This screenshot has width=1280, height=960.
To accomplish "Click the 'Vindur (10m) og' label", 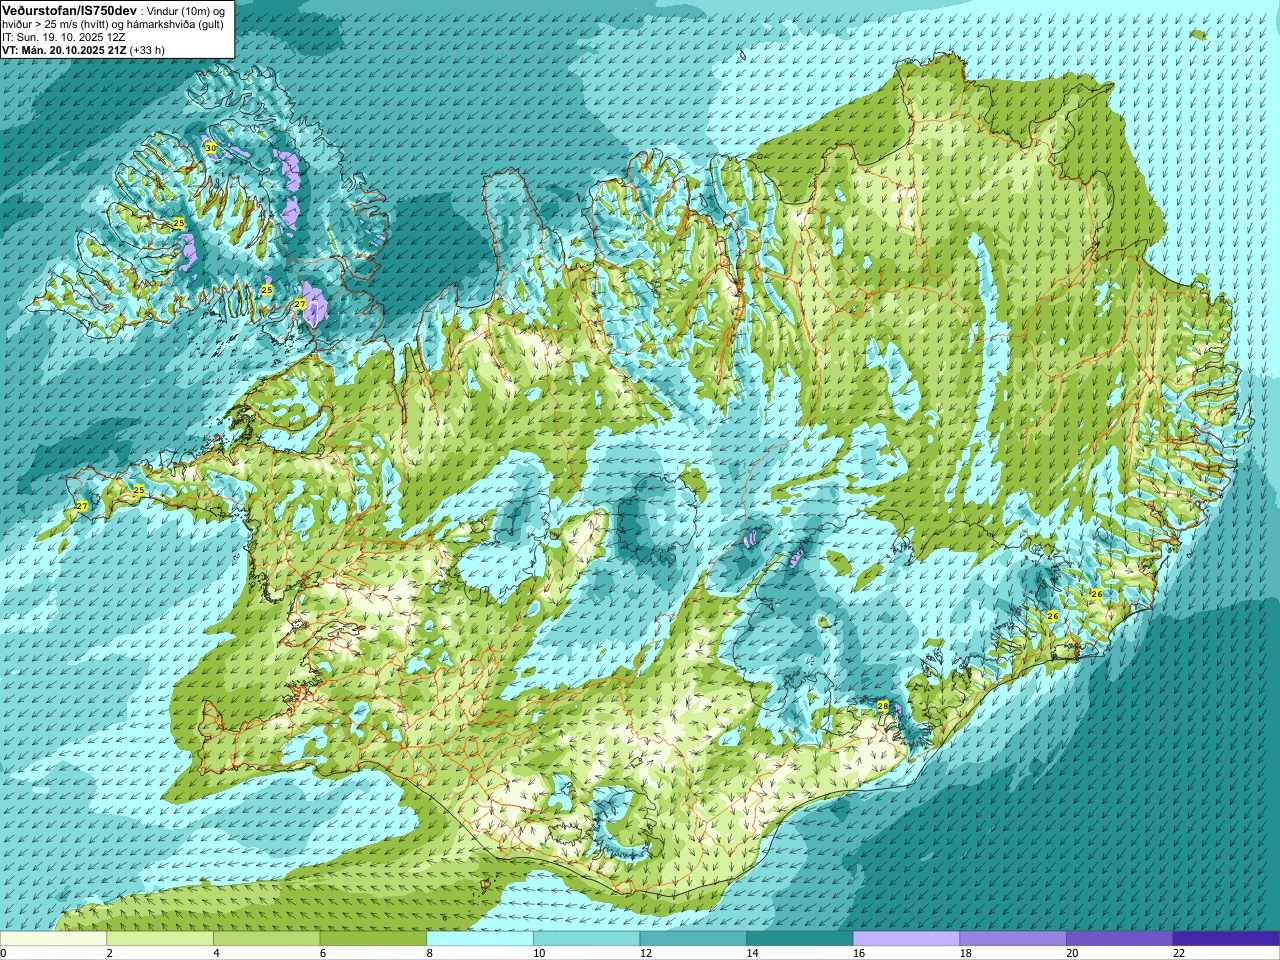I will click(x=186, y=10).
